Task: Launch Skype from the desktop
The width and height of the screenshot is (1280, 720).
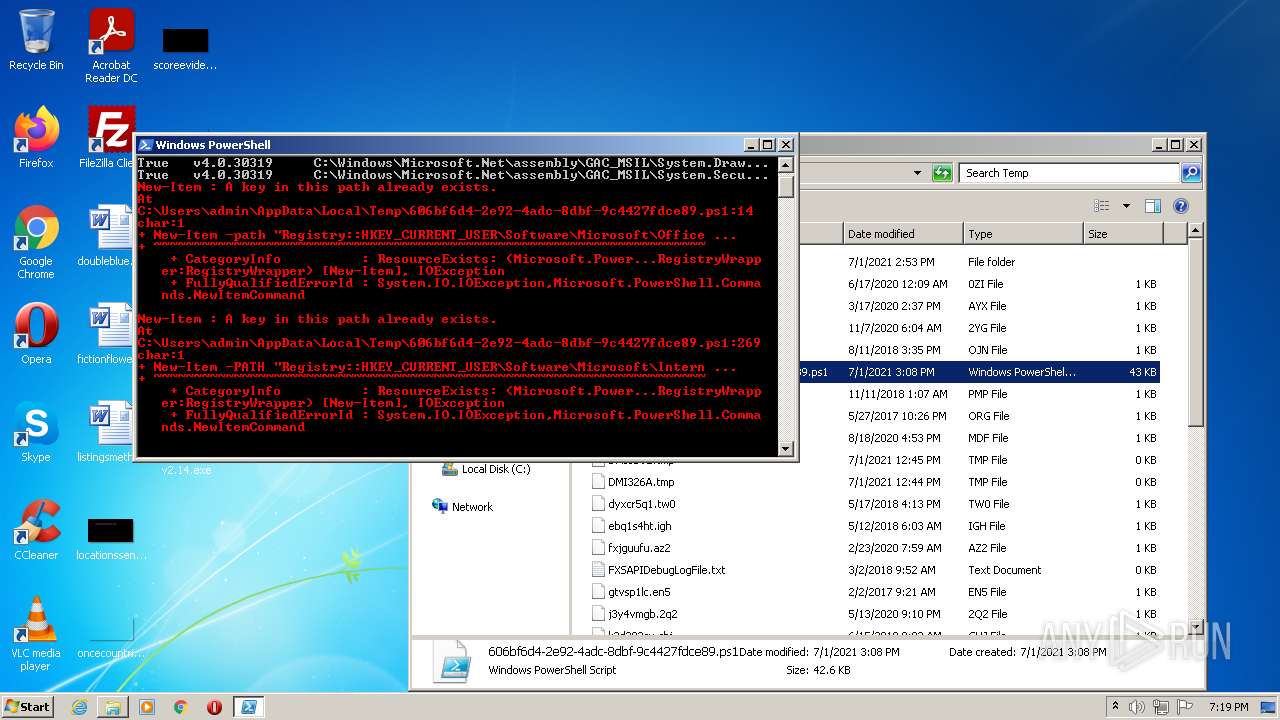Action: coord(36,432)
